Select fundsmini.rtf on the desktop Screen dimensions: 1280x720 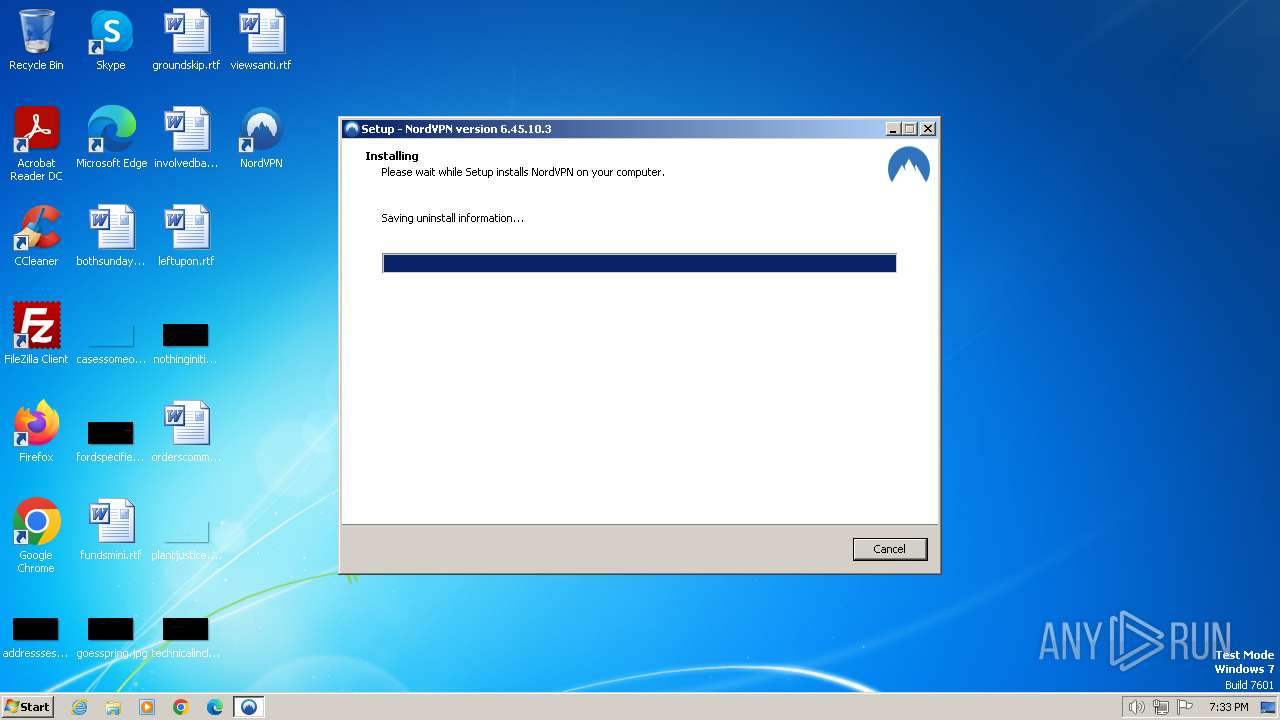pyautogui.click(x=111, y=531)
